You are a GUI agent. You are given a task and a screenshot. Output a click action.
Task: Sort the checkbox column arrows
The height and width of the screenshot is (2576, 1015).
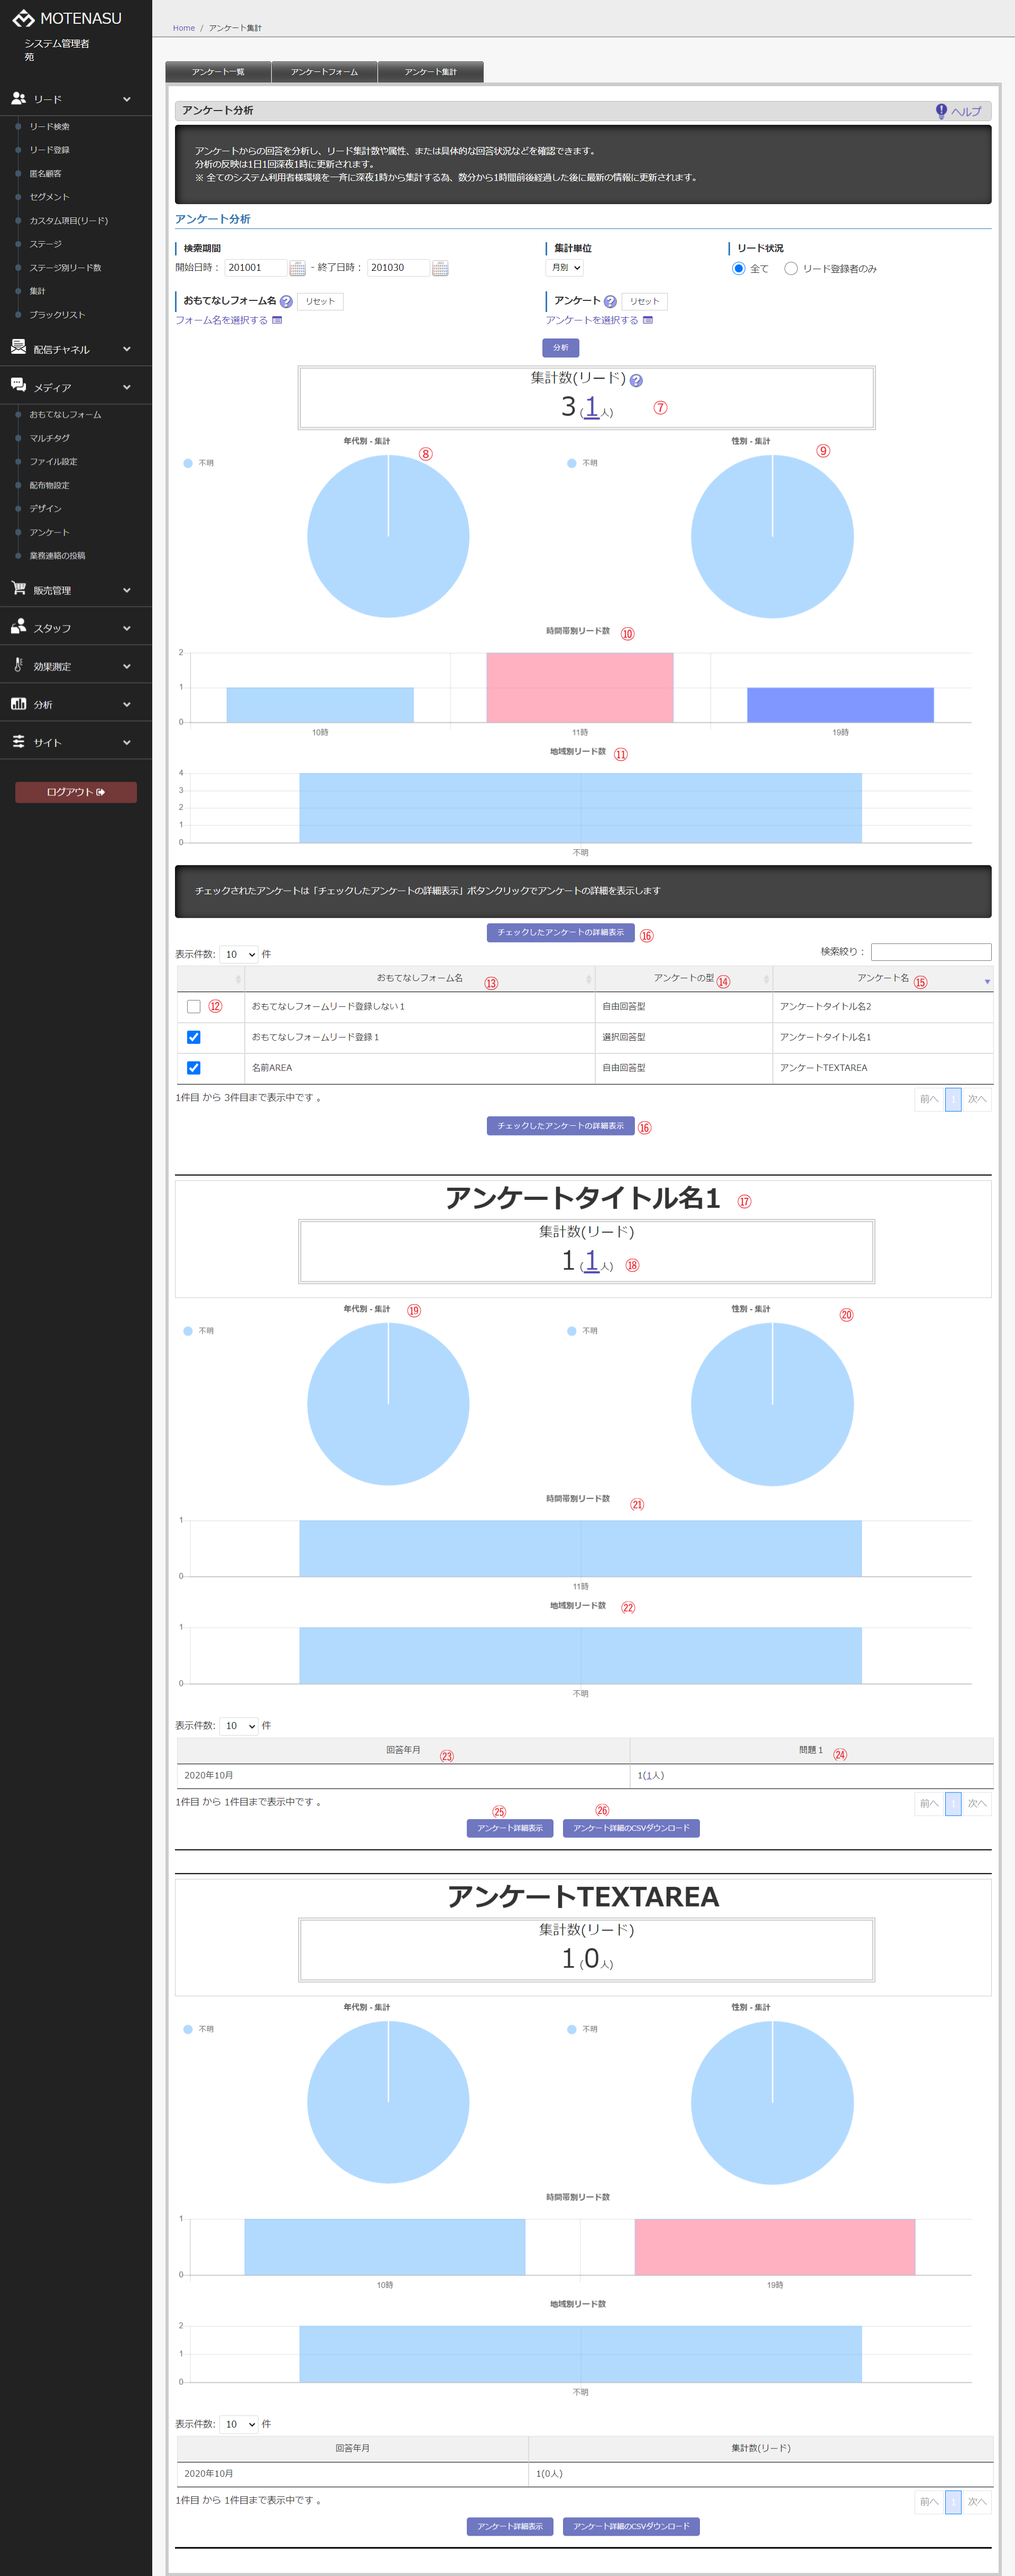click(x=238, y=979)
